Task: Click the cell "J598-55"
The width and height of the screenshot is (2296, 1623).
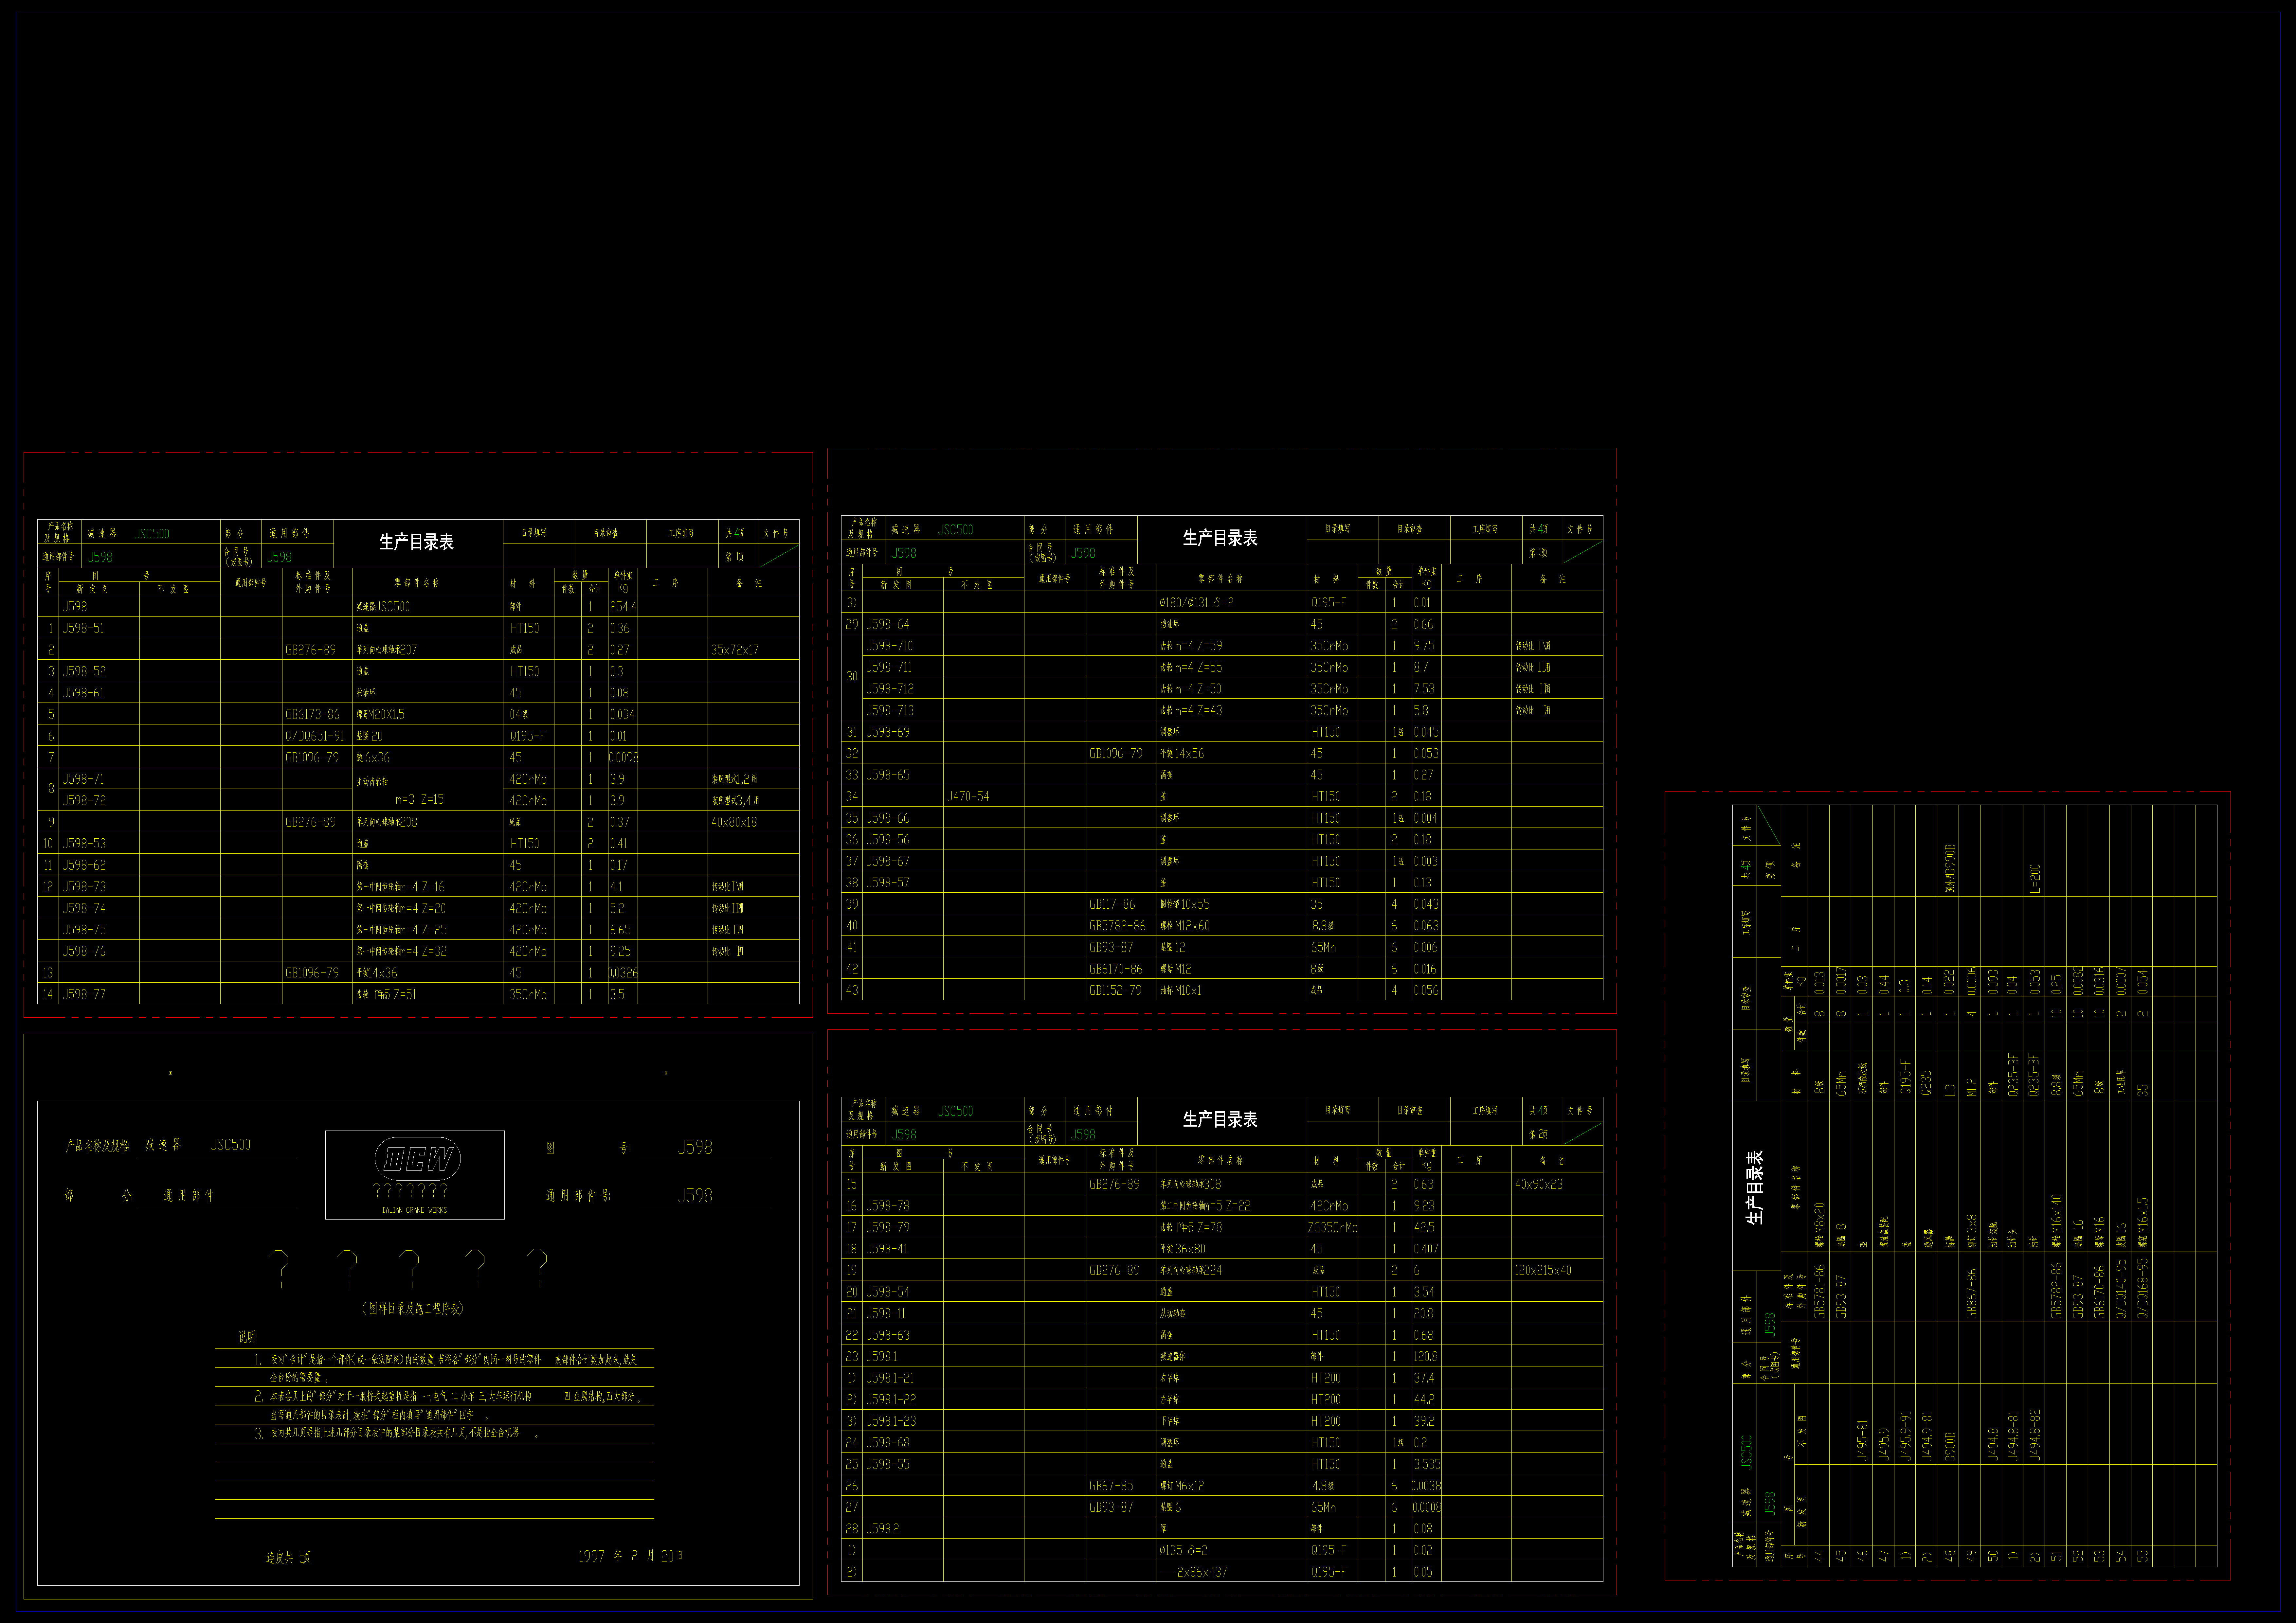Action: coord(888,1464)
